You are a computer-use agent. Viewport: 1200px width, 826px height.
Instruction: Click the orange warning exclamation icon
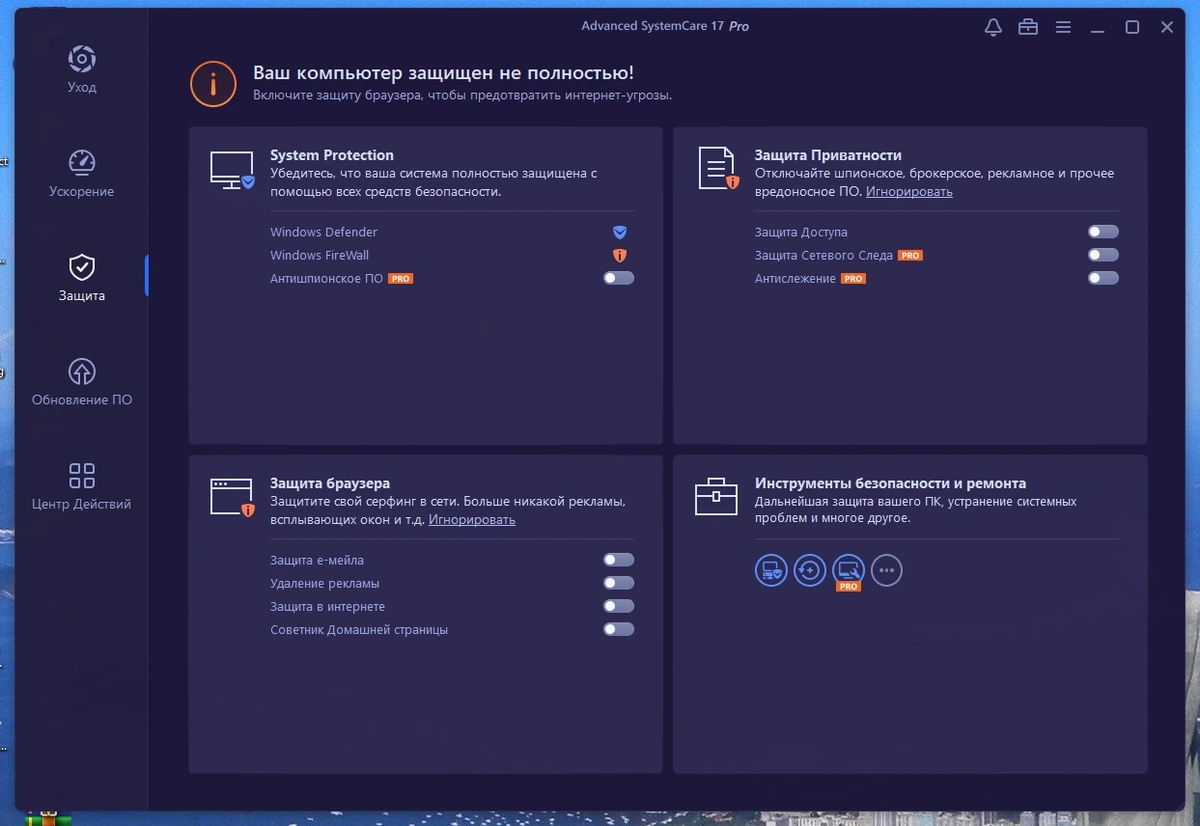pos(213,83)
